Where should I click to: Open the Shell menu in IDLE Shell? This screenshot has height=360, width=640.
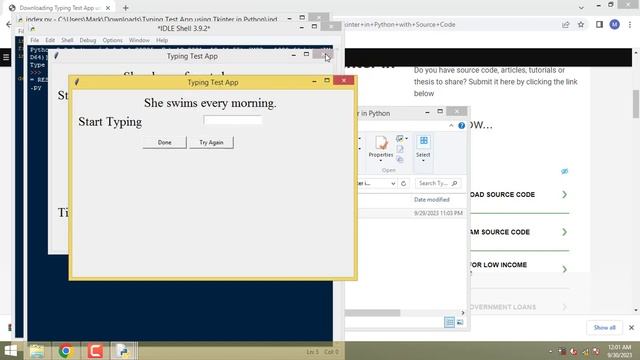(67, 40)
